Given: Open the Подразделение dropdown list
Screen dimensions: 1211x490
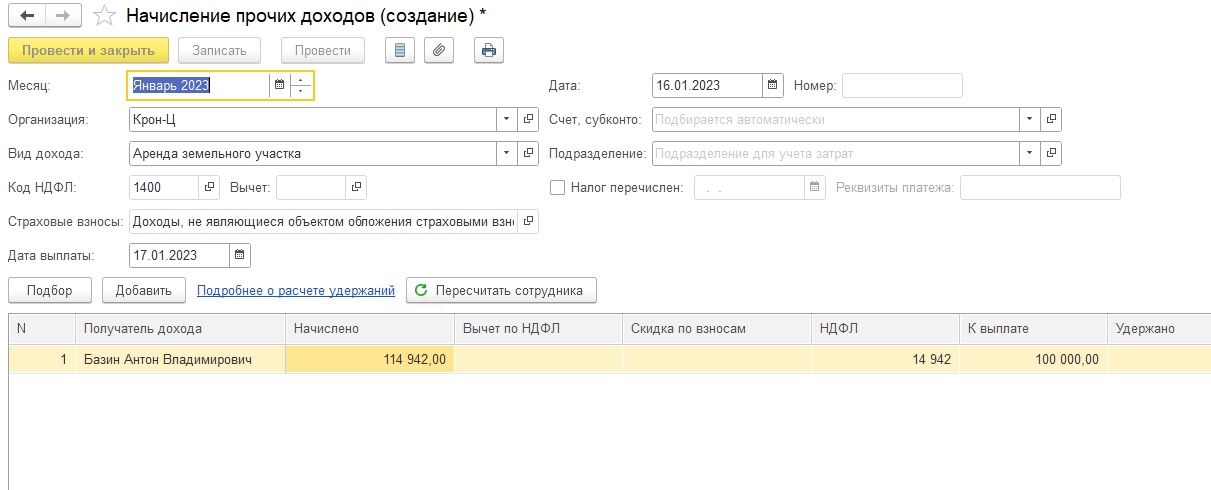Looking at the screenshot, I should (1029, 154).
